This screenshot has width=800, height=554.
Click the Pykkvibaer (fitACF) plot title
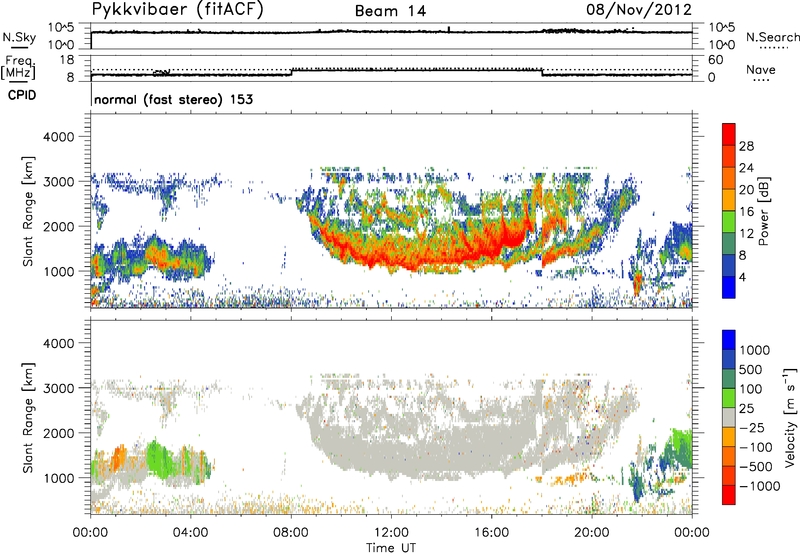[x=178, y=10]
